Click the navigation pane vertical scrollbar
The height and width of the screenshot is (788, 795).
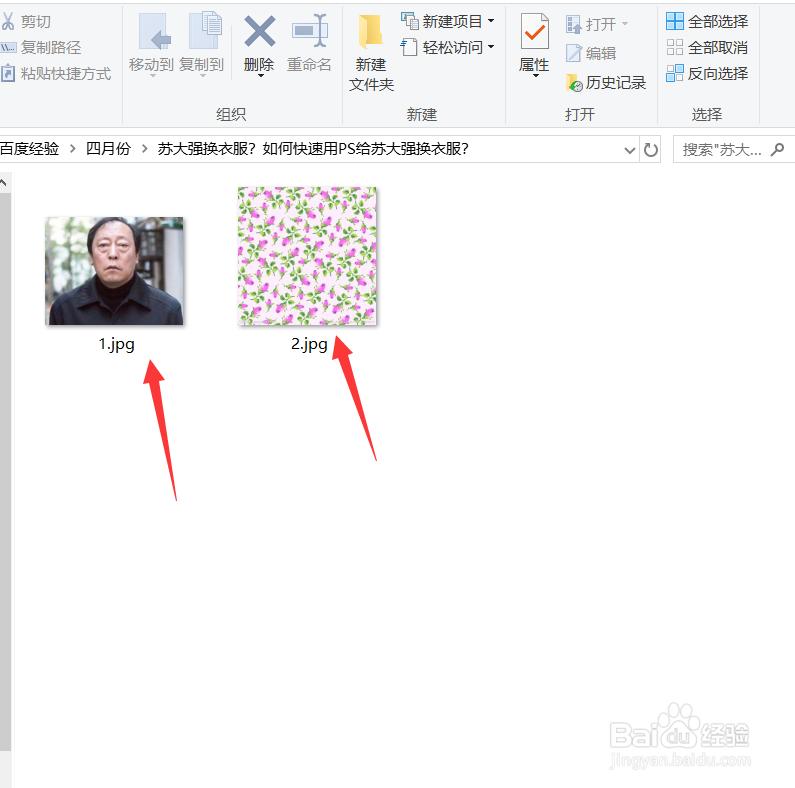click(5, 472)
